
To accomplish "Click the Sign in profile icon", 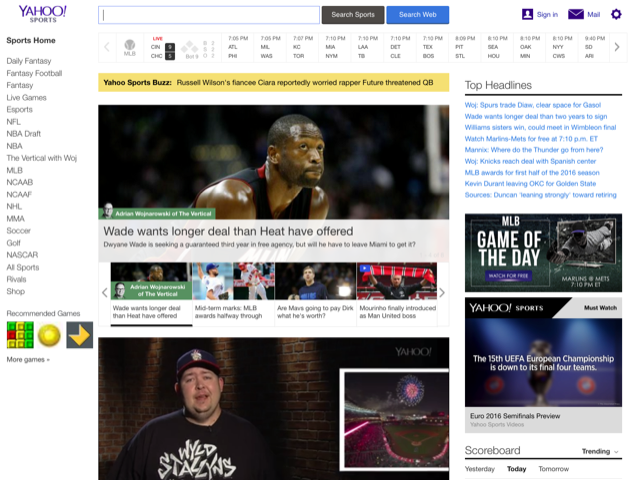I will 527,15.
